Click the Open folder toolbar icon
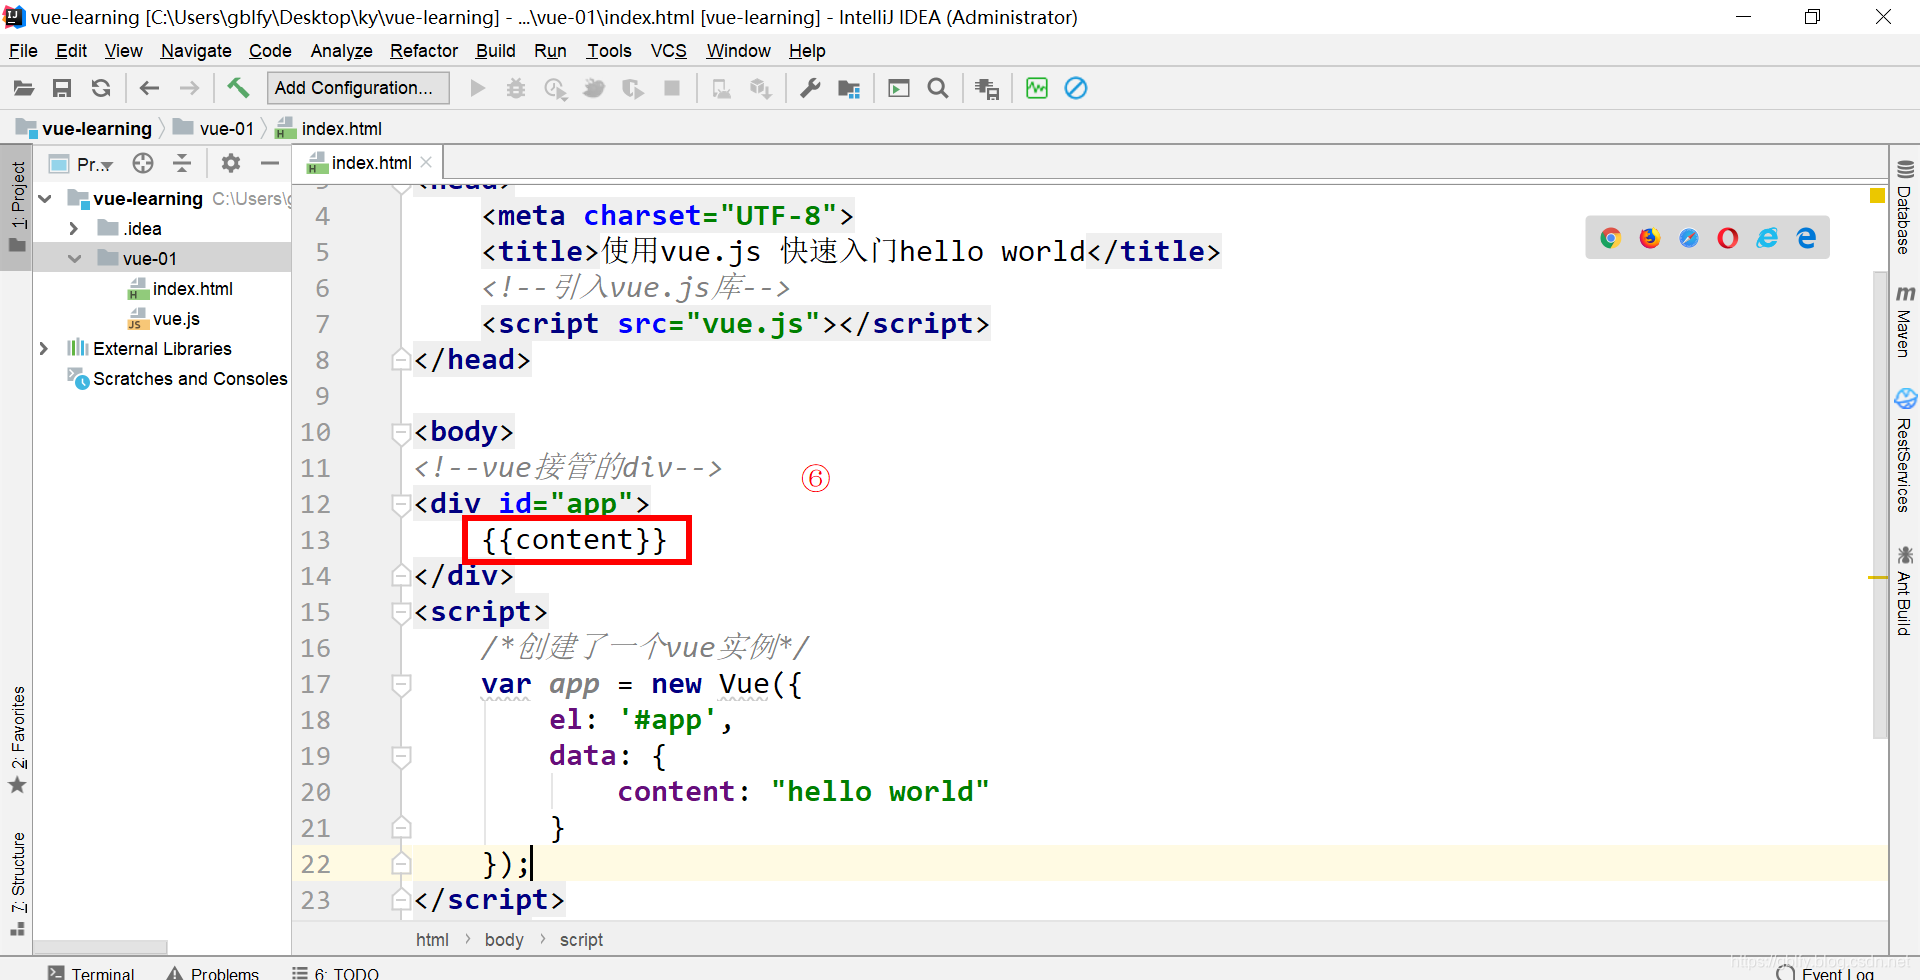 tap(24, 89)
